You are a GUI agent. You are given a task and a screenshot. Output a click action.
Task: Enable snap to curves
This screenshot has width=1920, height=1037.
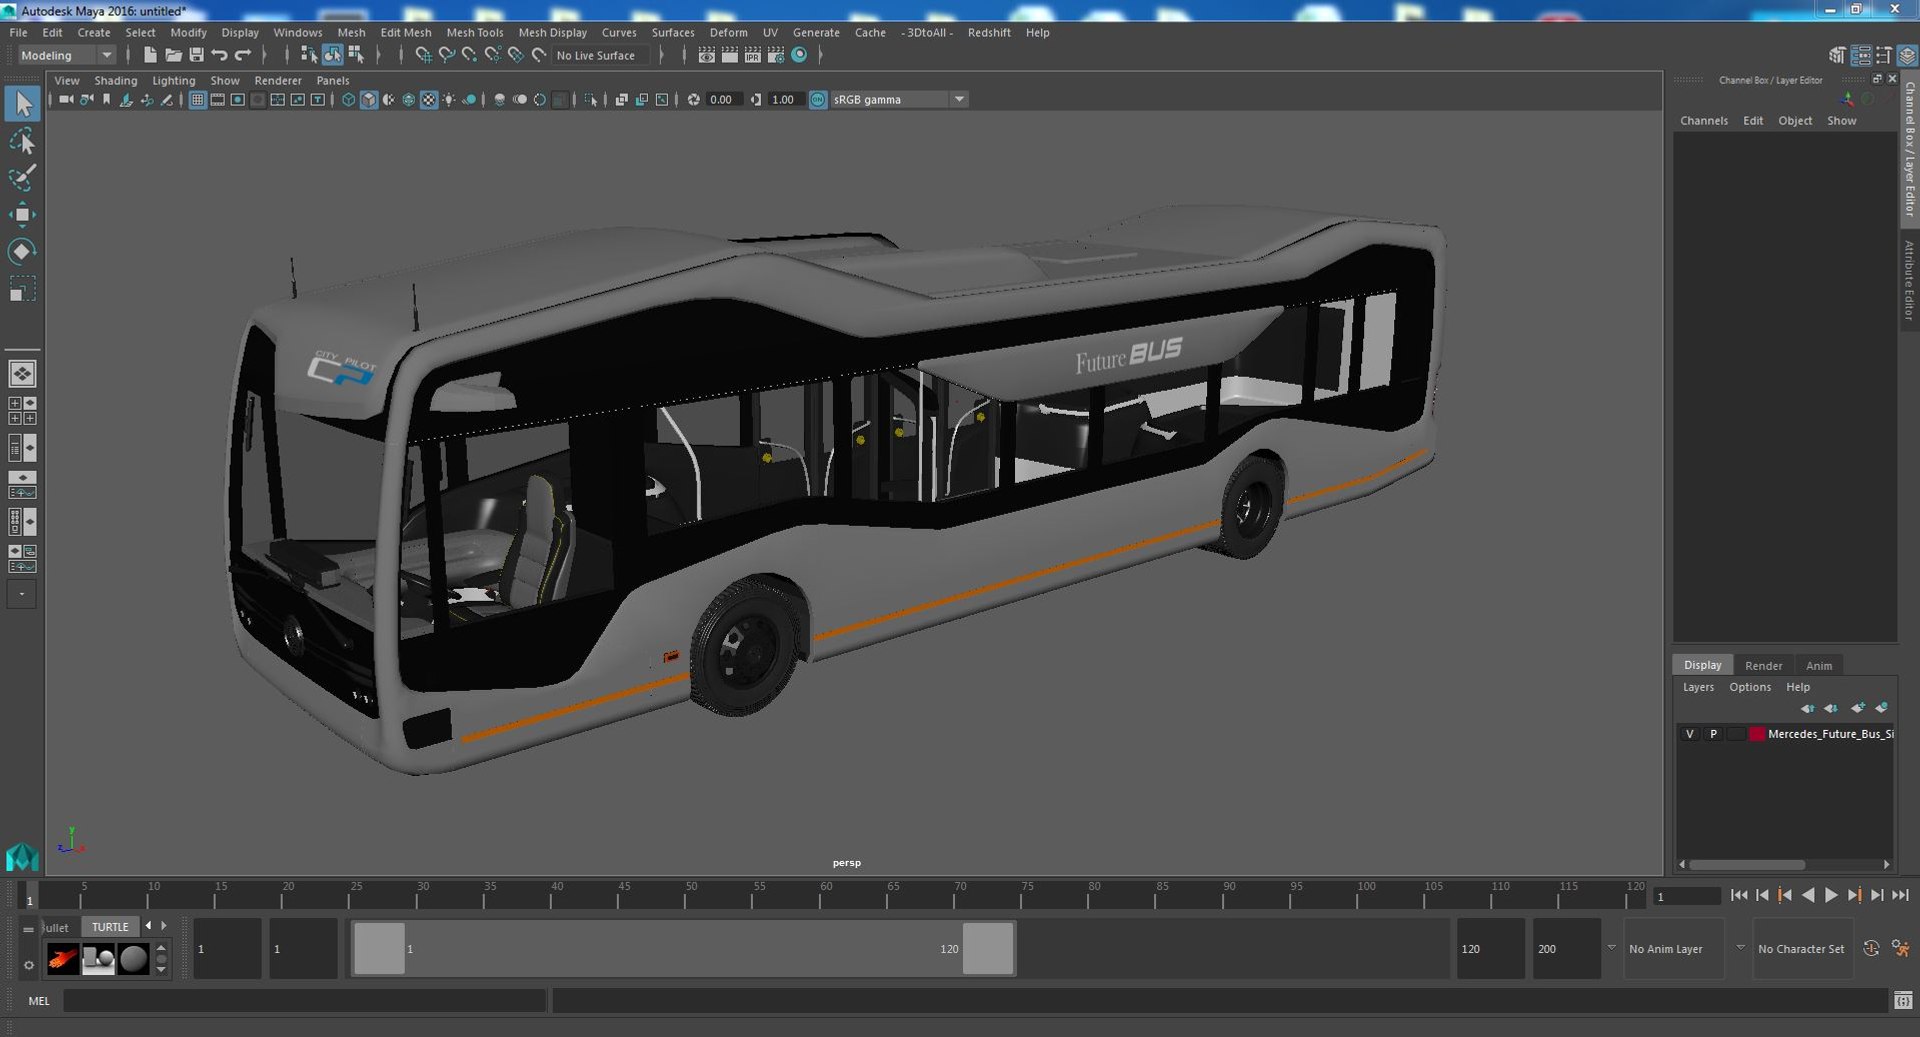click(446, 55)
